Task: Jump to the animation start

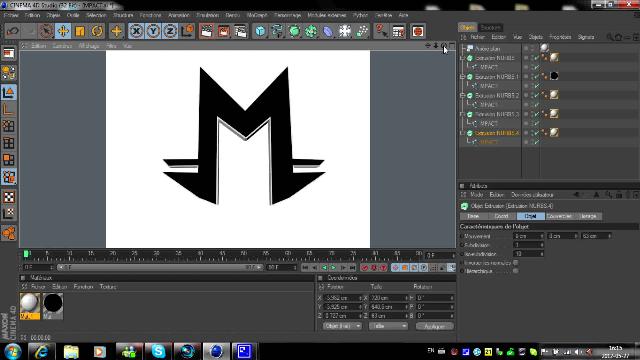Action: 305,268
